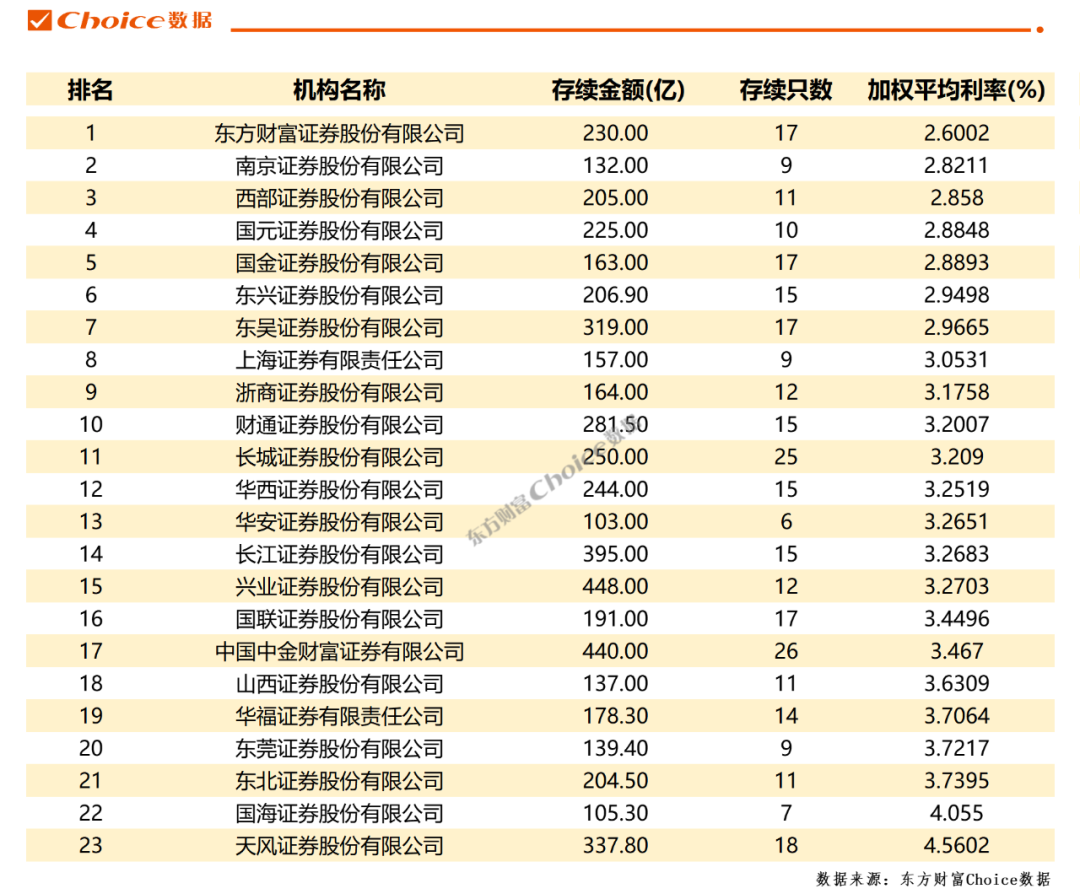Select the rate value 3.209

(x=956, y=457)
